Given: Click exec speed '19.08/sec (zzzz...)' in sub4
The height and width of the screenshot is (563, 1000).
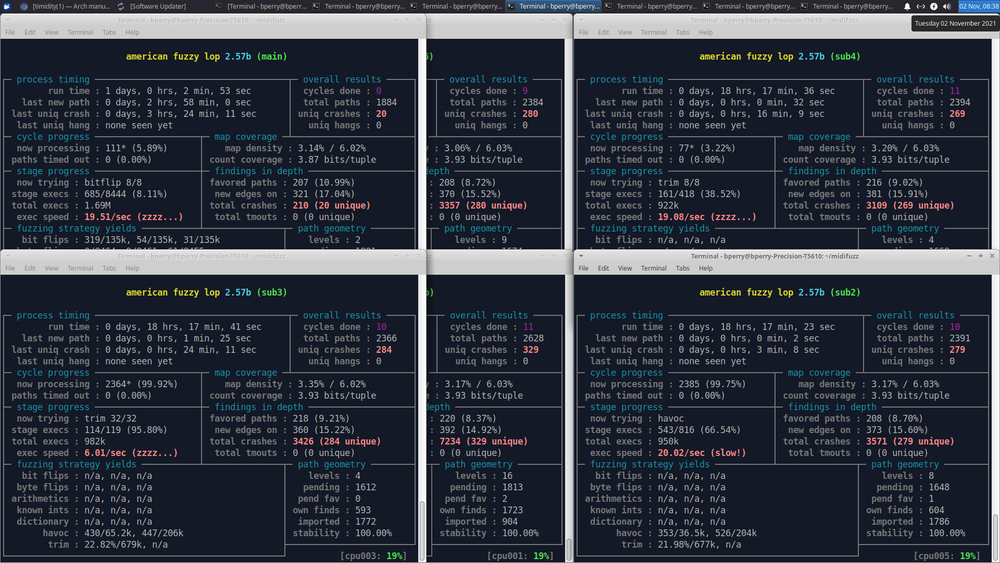Looking at the screenshot, I should click(707, 217).
